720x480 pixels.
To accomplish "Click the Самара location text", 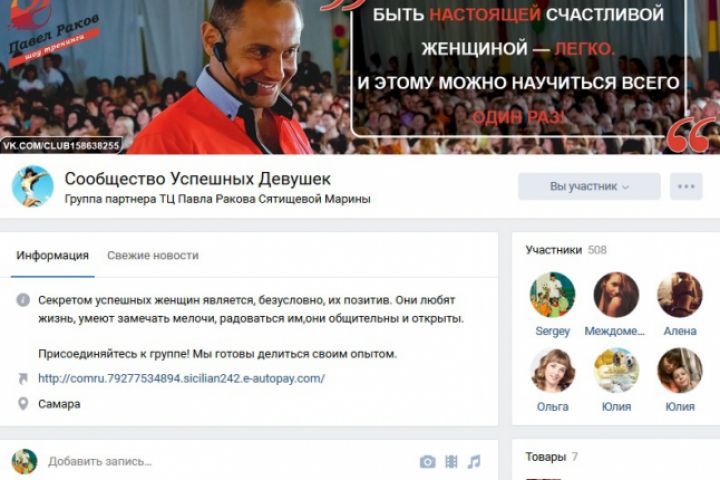I will pyautogui.click(x=59, y=404).
